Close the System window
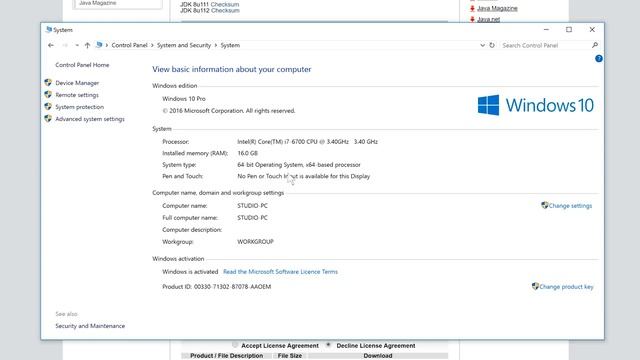Viewport: 640px width, 360px height. pos(592,29)
